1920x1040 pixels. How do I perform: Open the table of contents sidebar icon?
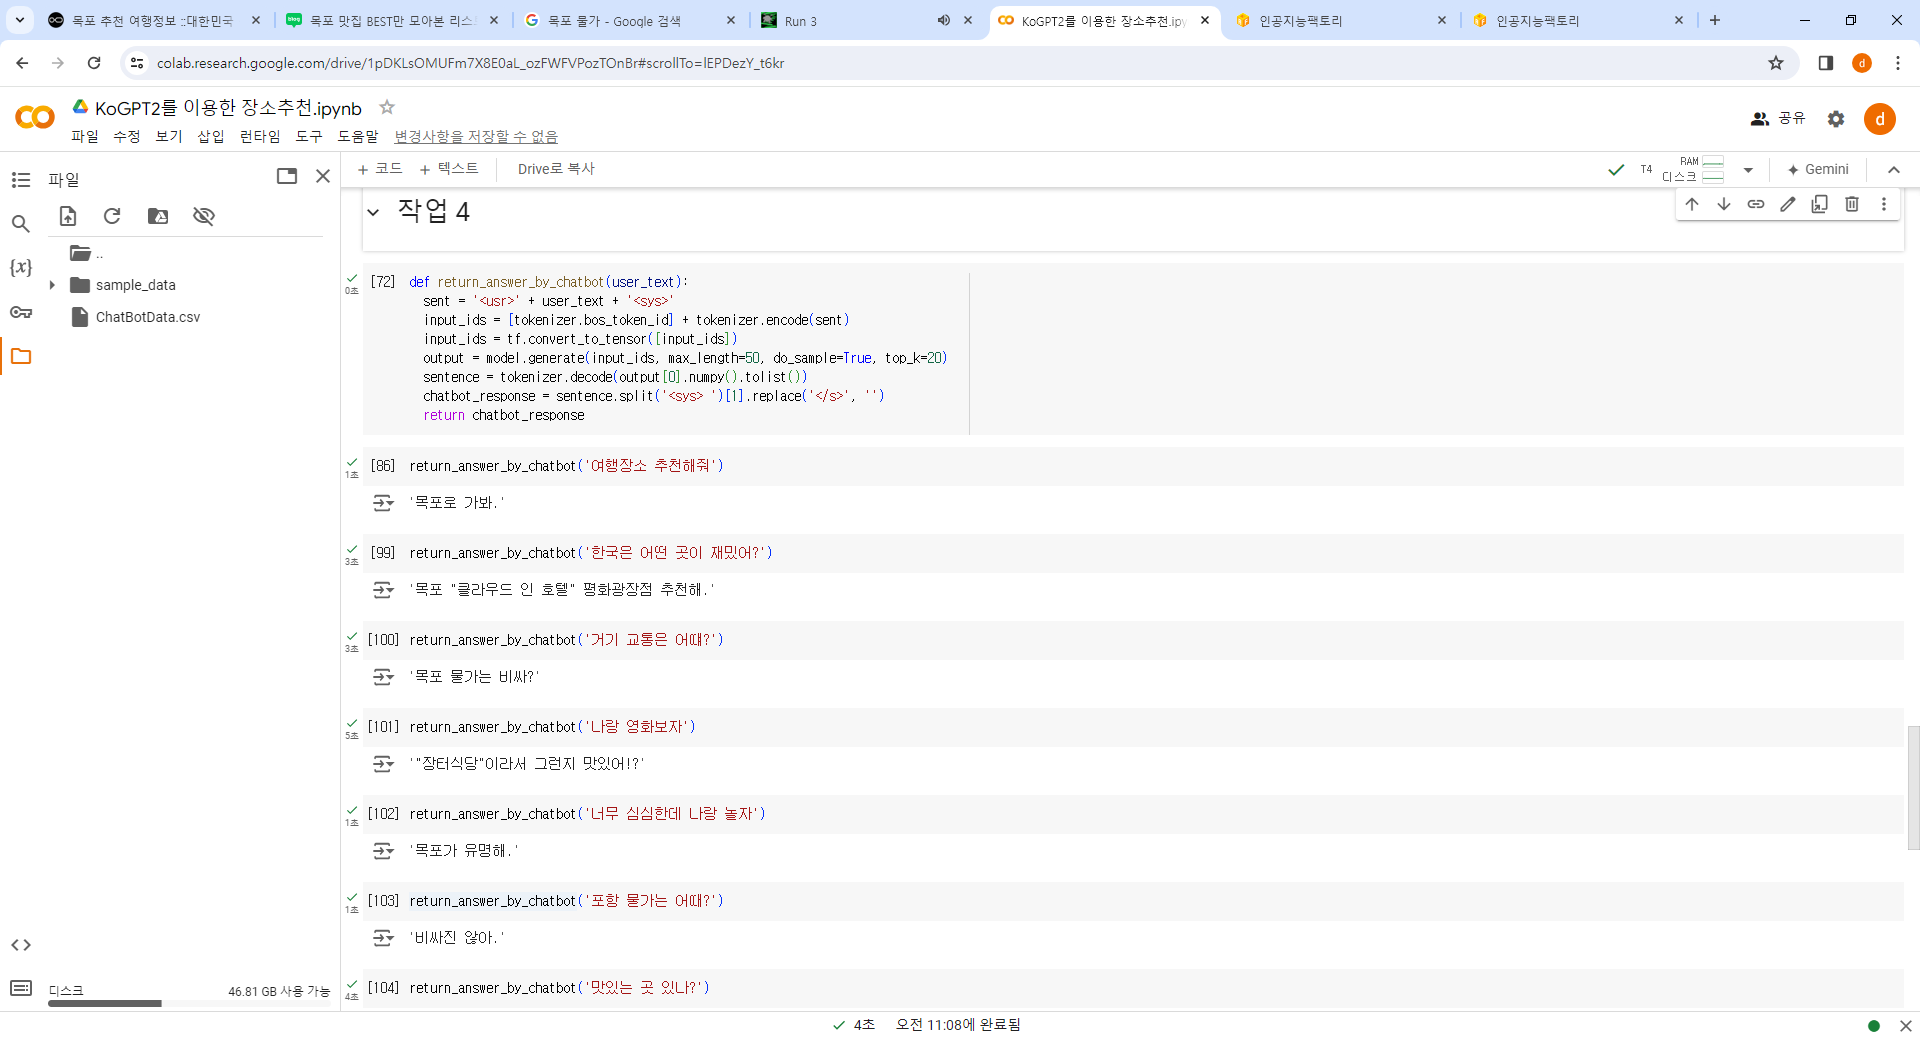[x=21, y=180]
